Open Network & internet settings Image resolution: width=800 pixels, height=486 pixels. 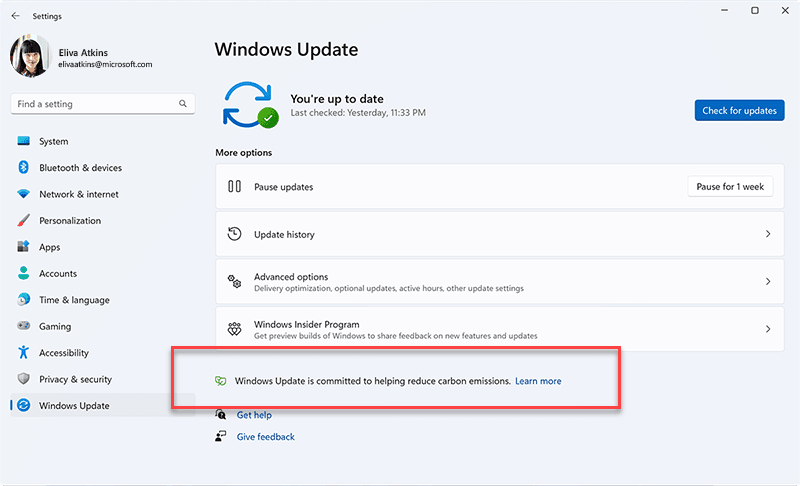[x=103, y=194]
